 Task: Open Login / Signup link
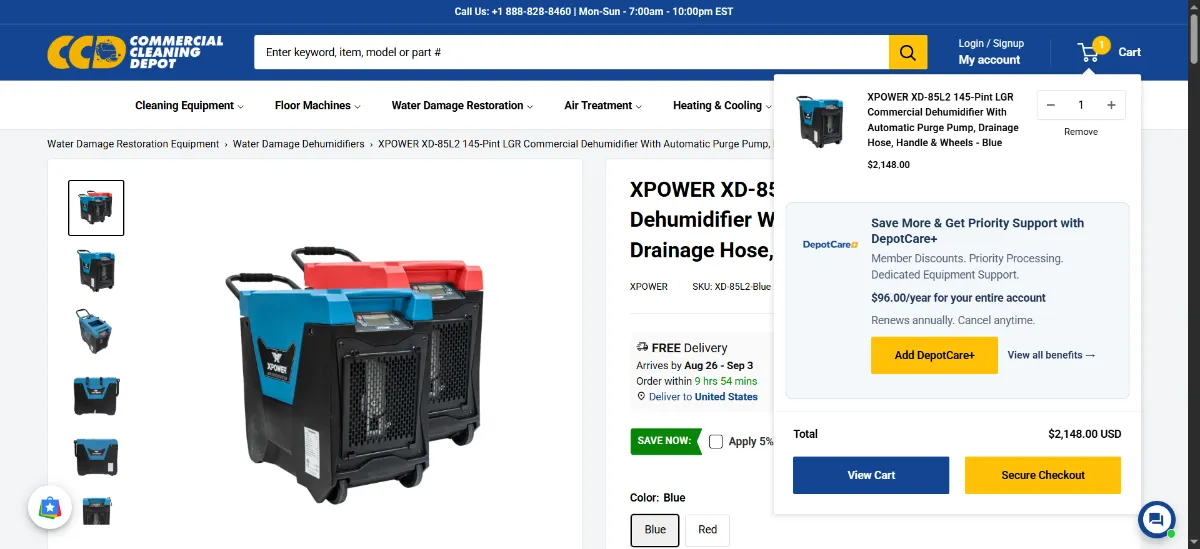(x=991, y=44)
